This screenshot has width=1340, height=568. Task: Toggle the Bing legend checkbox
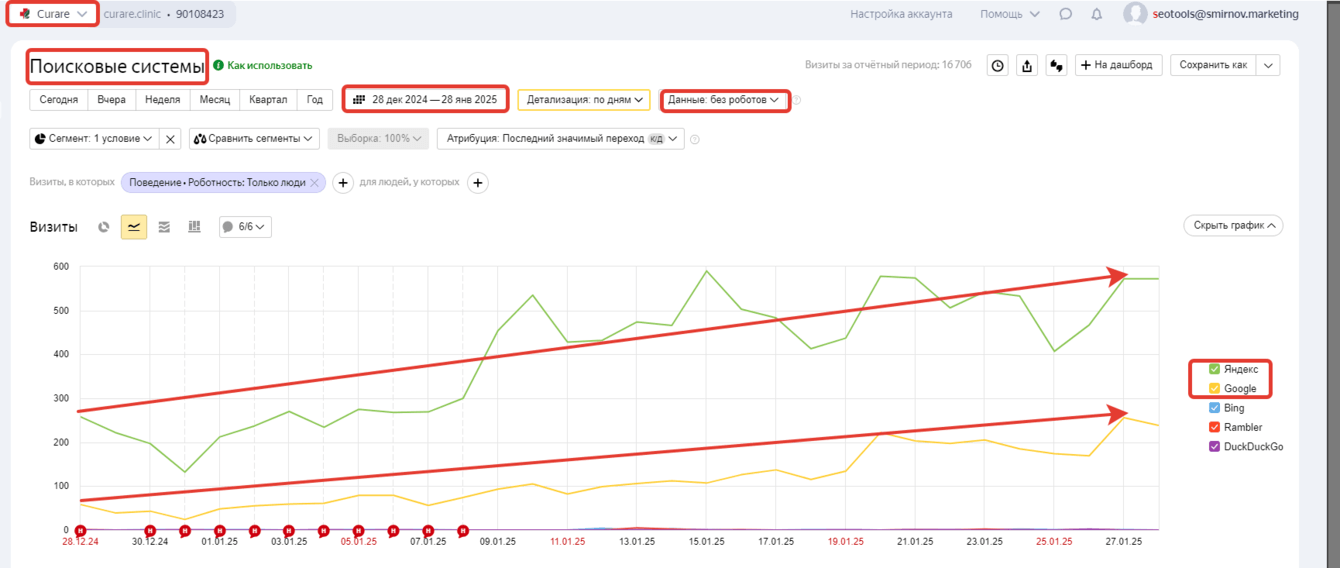pos(1214,408)
